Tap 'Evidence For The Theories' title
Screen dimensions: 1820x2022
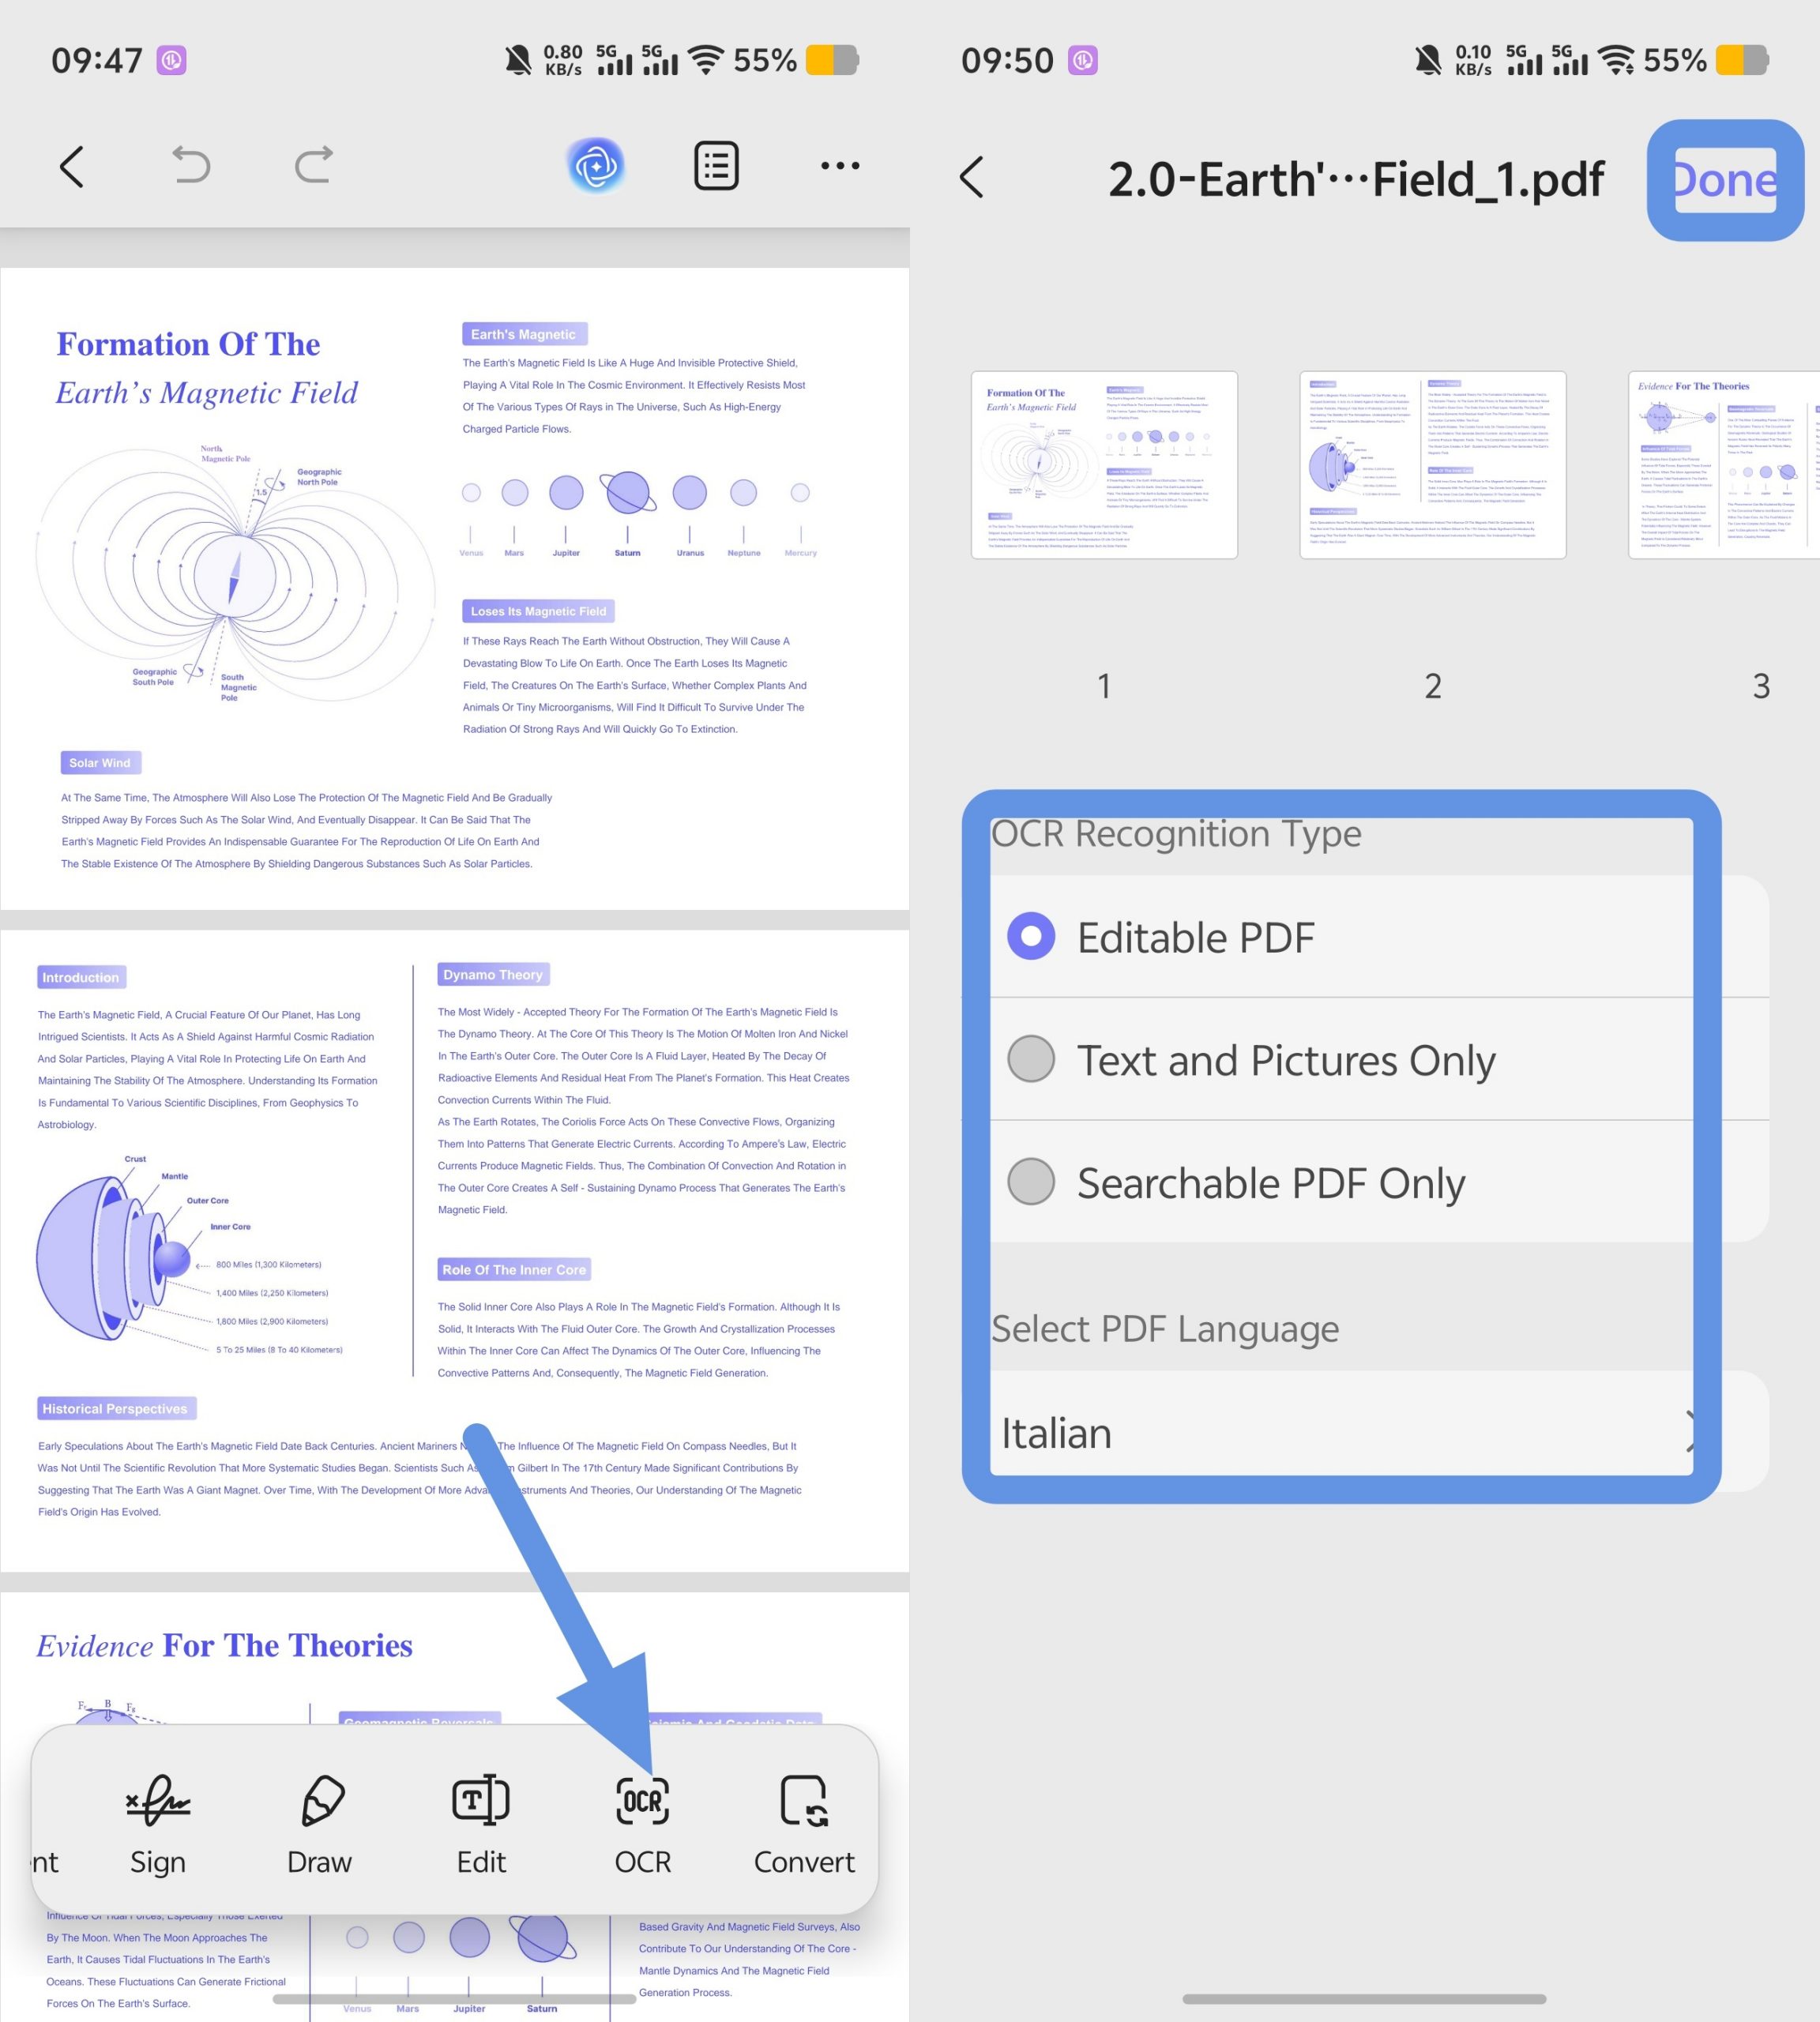[225, 1645]
